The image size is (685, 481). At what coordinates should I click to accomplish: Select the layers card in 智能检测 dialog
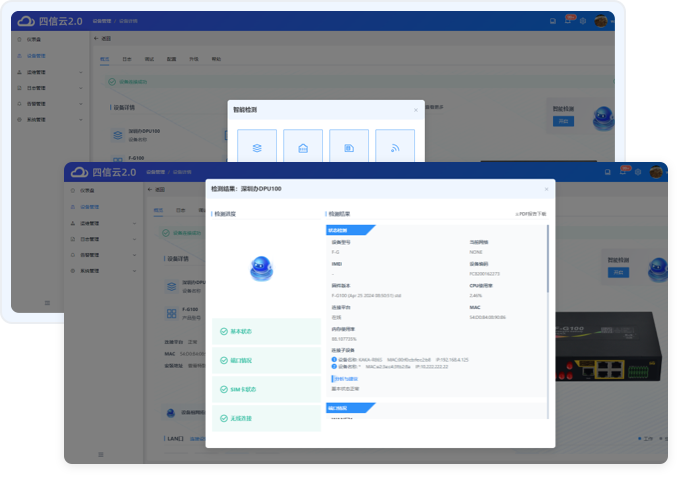257,146
